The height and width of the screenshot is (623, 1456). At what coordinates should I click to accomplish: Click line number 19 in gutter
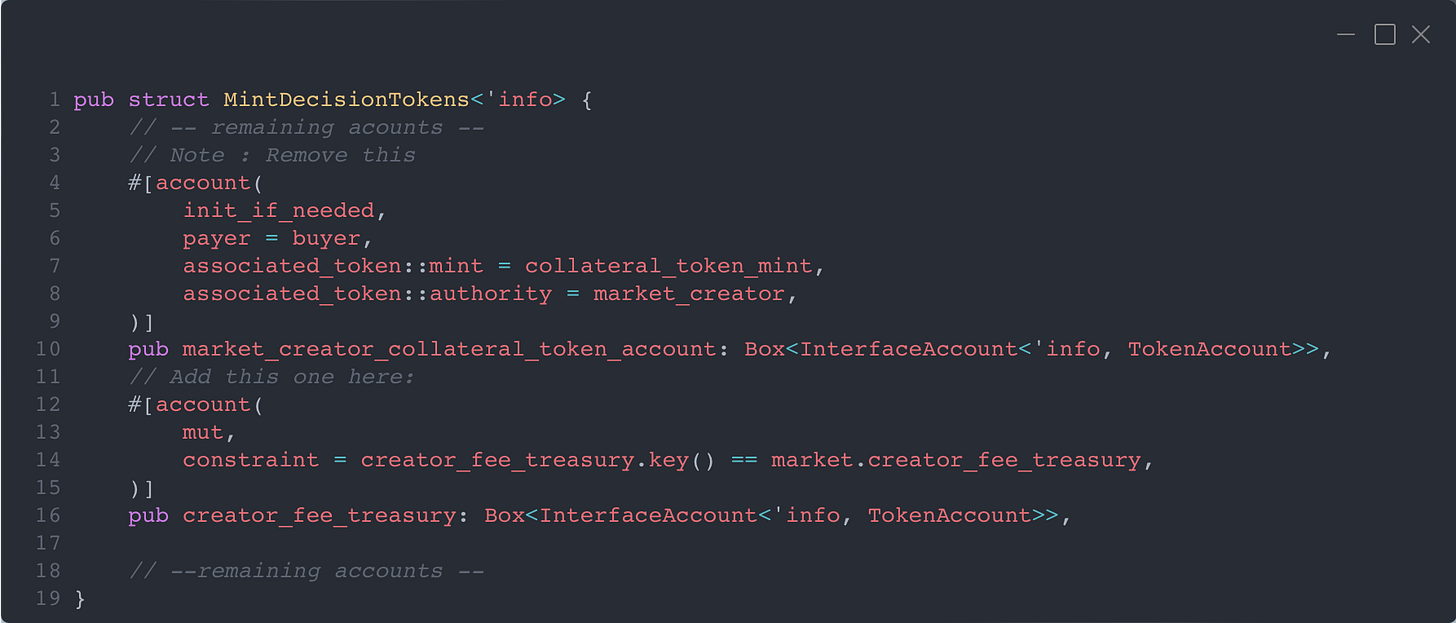(50, 599)
